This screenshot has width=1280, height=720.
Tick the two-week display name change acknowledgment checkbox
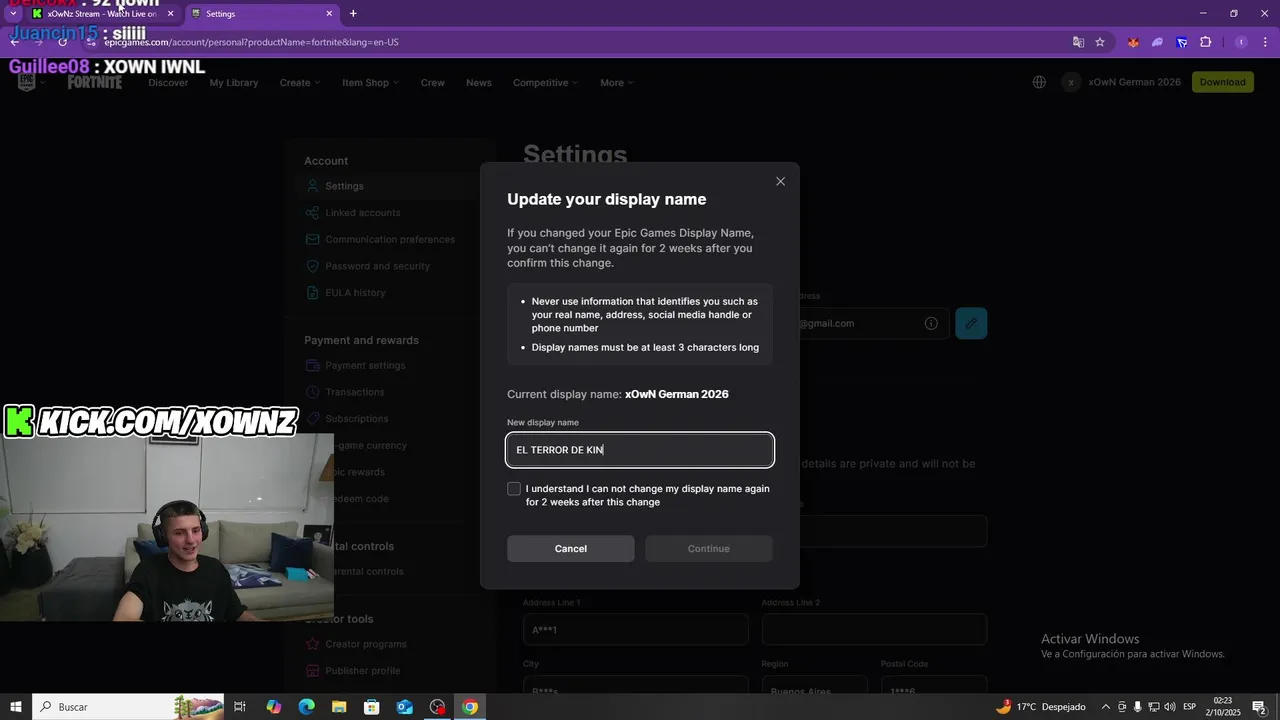pos(514,489)
